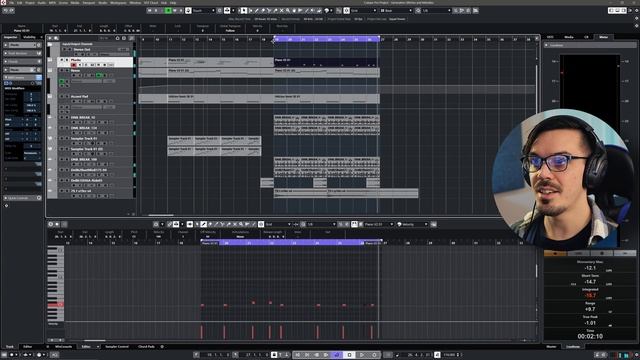Select the Stereo Out channel name
The width and height of the screenshot is (640, 360).
pyautogui.click(x=82, y=49)
